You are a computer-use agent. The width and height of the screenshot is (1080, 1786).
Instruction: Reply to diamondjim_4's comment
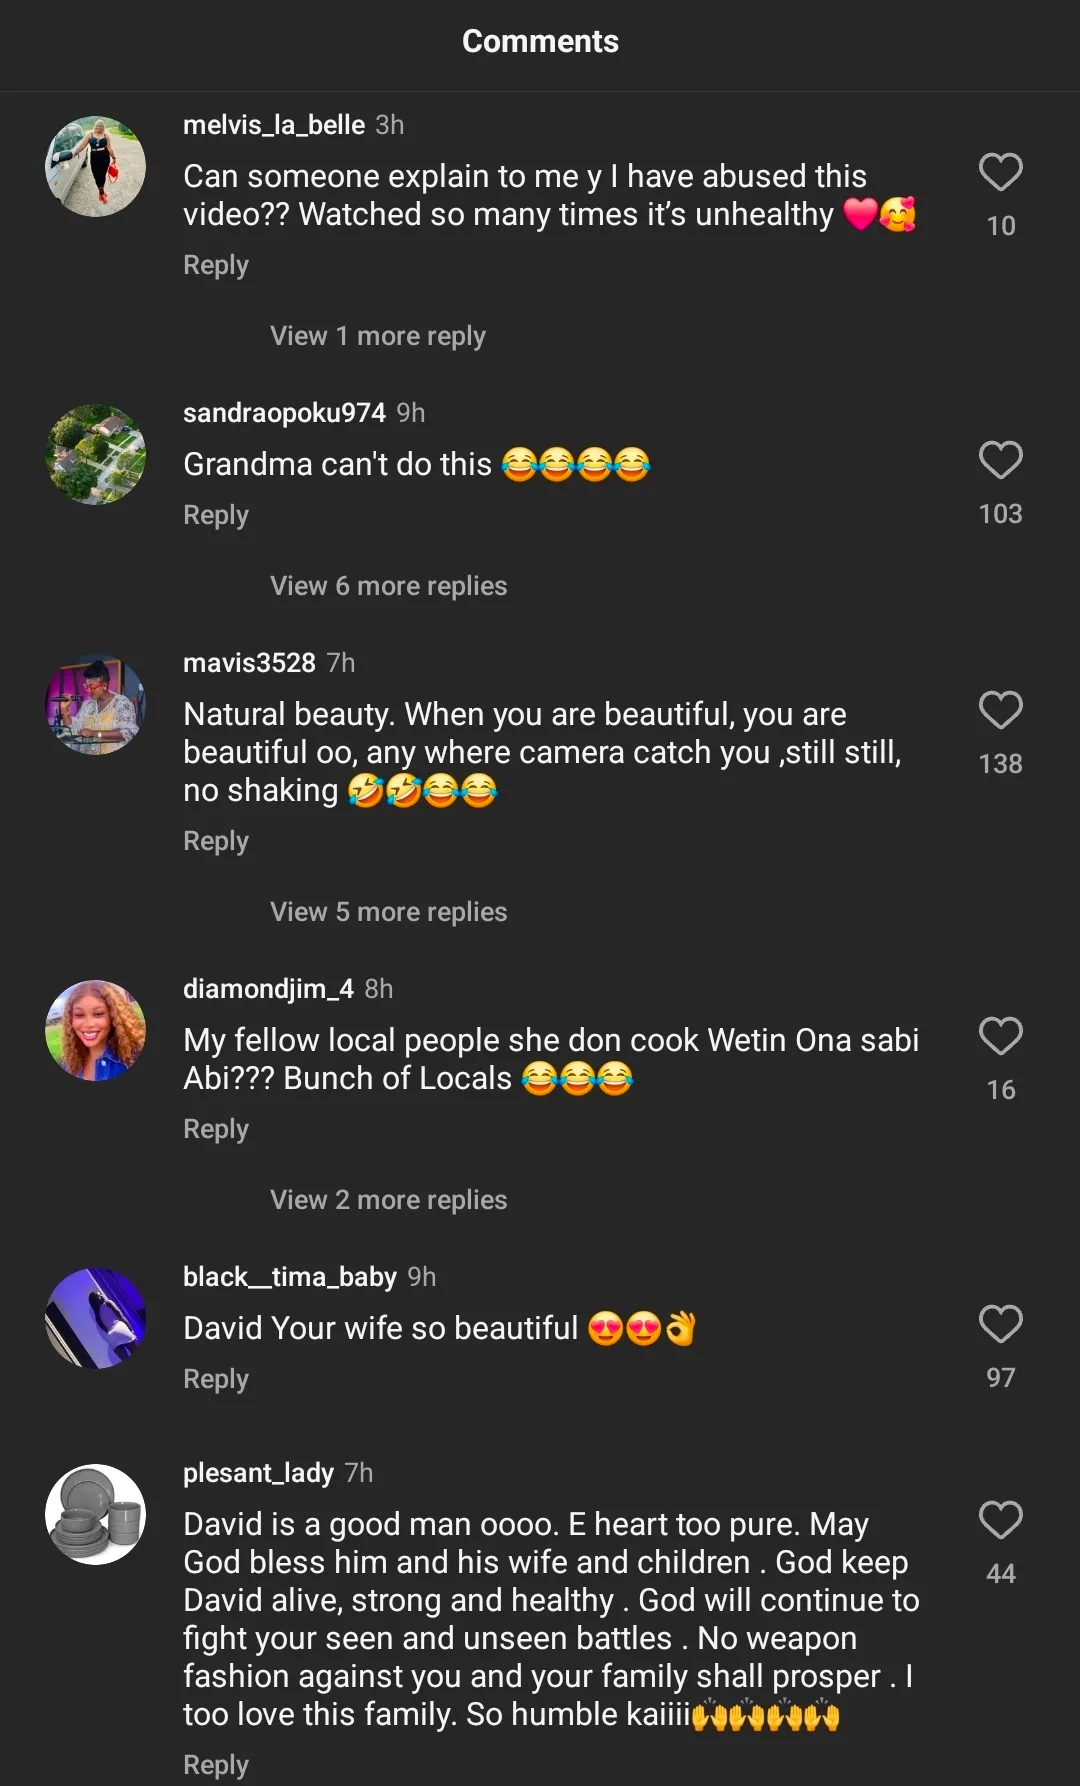coord(216,1129)
